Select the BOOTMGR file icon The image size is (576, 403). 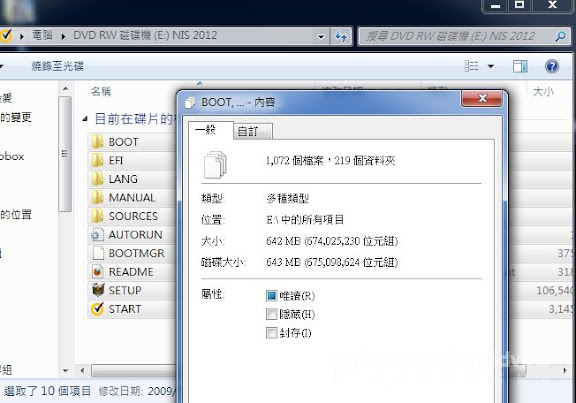[x=97, y=253]
